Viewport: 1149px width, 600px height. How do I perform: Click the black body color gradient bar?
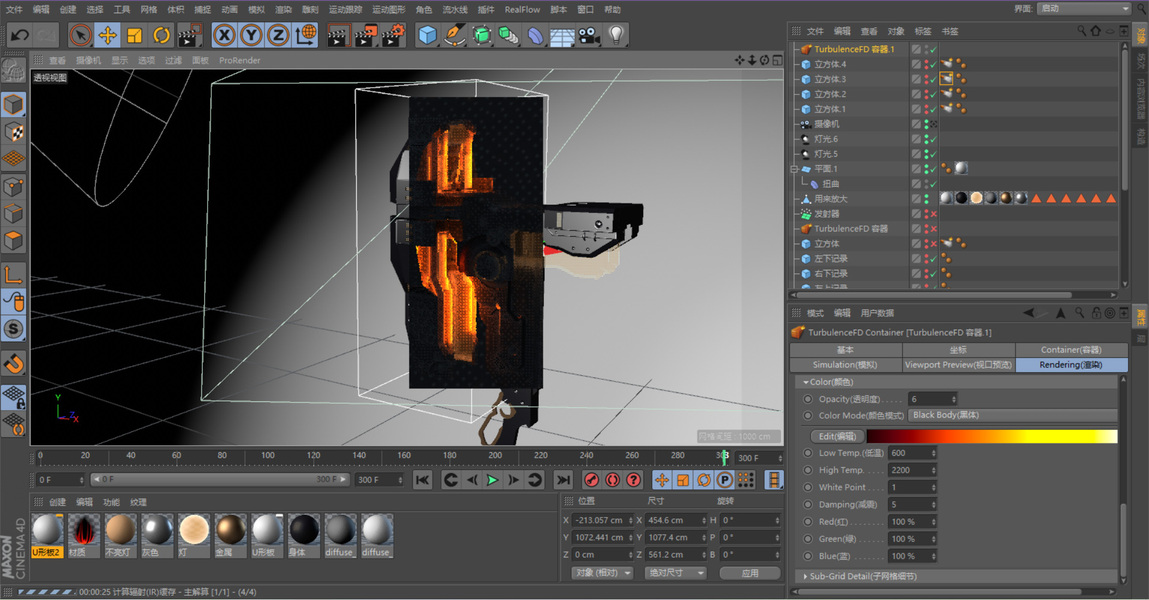point(991,436)
